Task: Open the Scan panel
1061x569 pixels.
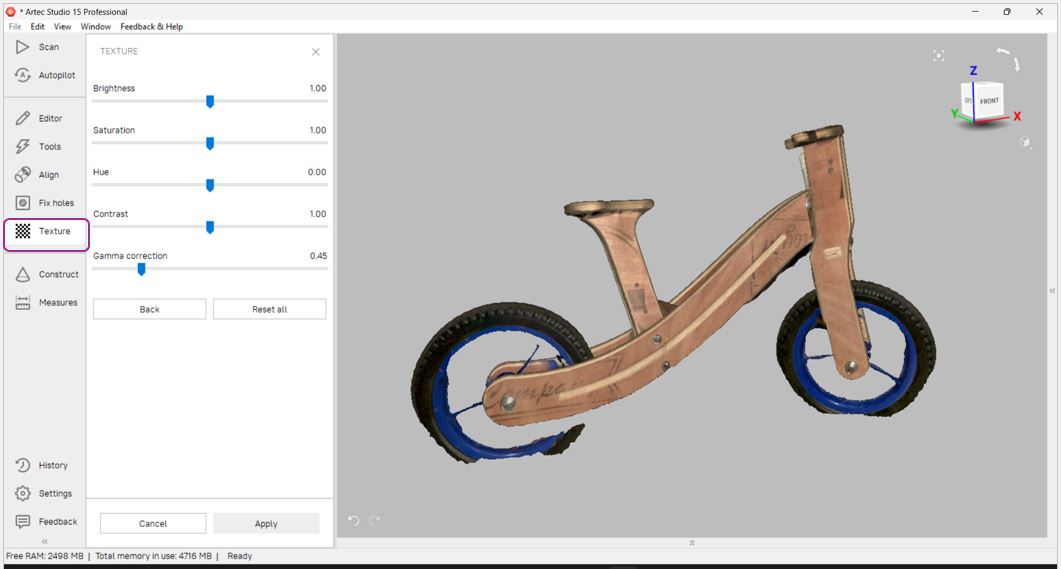Action: (x=37, y=47)
